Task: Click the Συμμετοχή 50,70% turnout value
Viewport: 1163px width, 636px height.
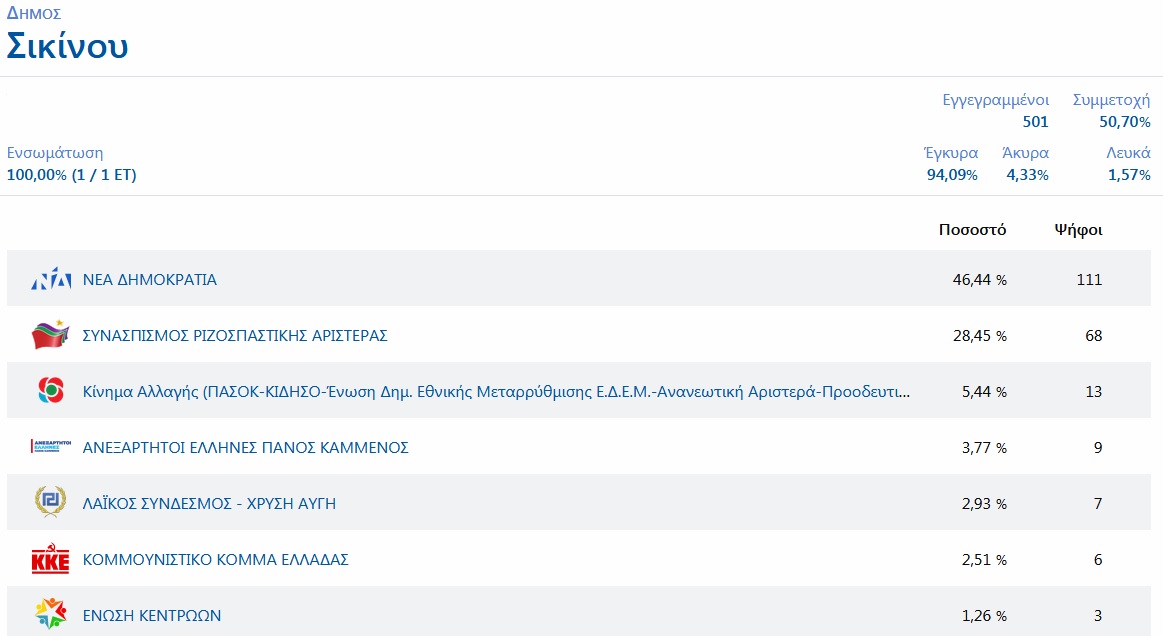Action: (x=1122, y=122)
